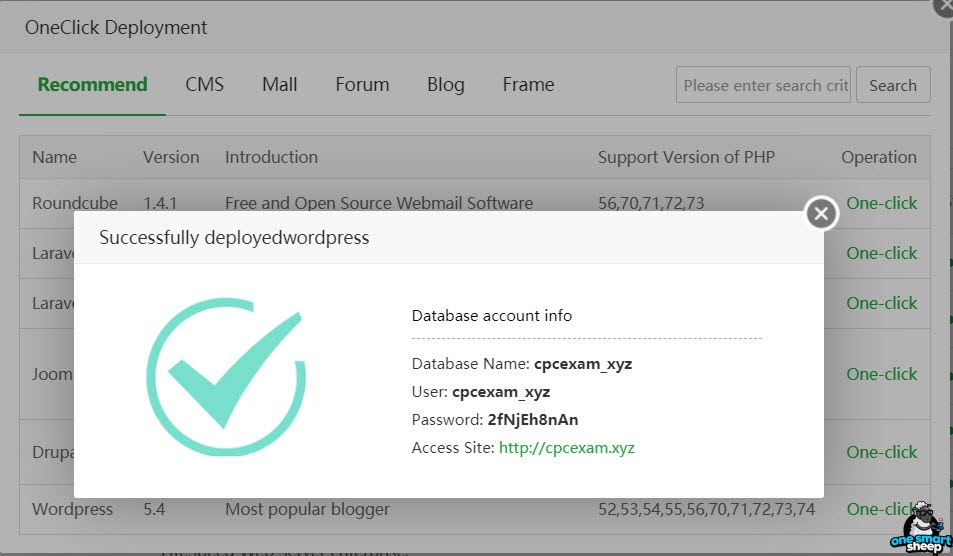One-click deploy in the Drupal row
The image size is (953, 556).
click(881, 452)
